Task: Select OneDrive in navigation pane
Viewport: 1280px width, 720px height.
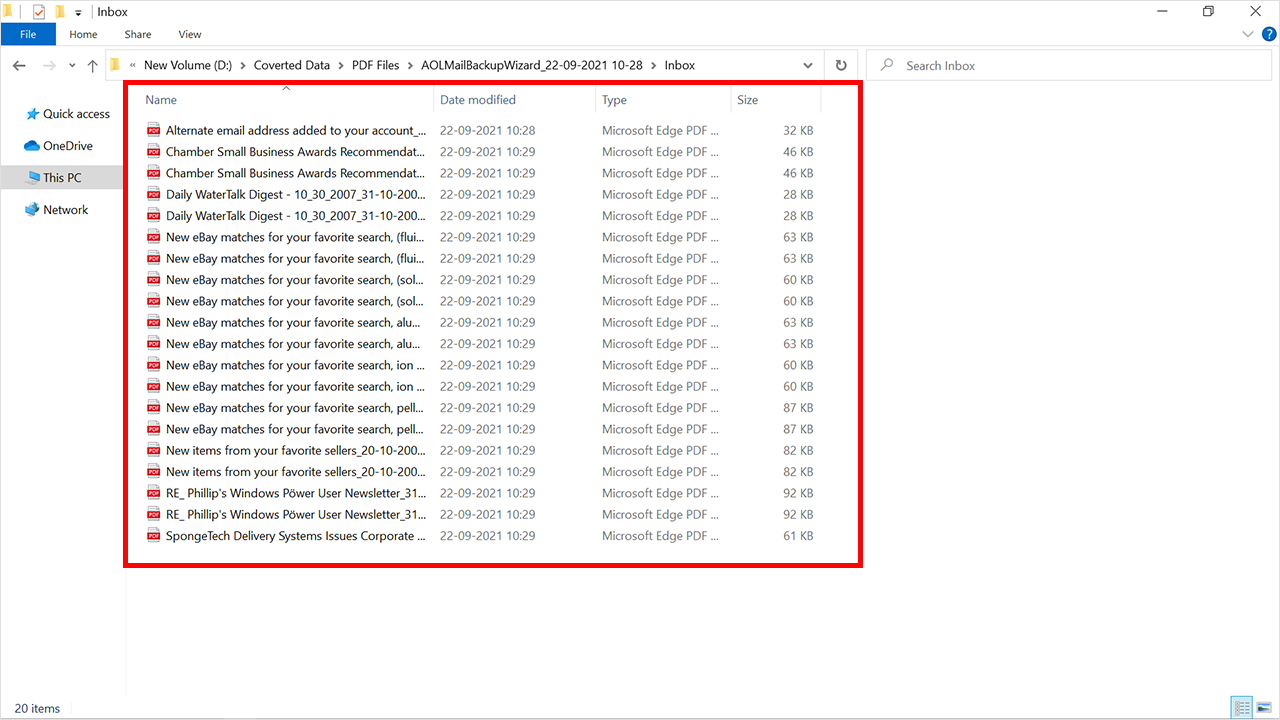Action: (x=58, y=146)
